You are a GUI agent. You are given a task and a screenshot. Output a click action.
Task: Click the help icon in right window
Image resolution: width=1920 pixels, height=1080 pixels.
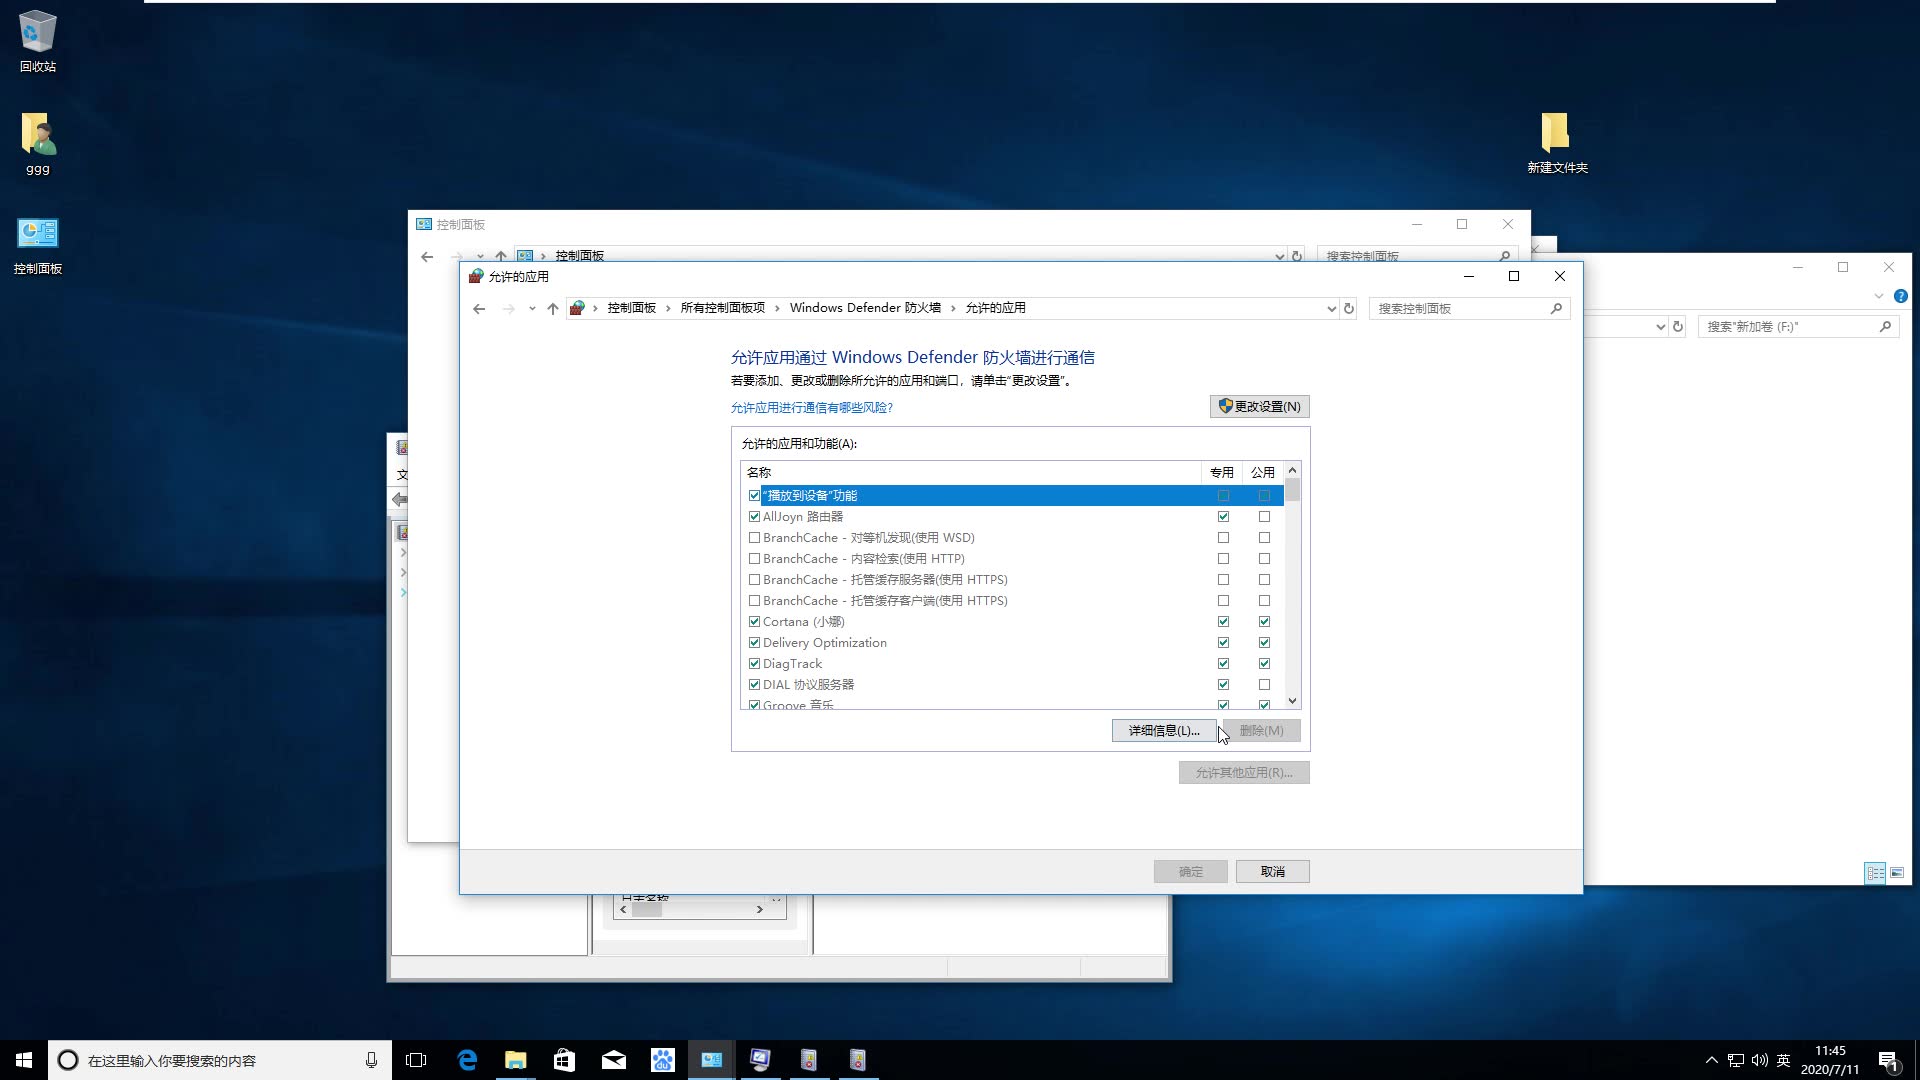tap(1900, 296)
